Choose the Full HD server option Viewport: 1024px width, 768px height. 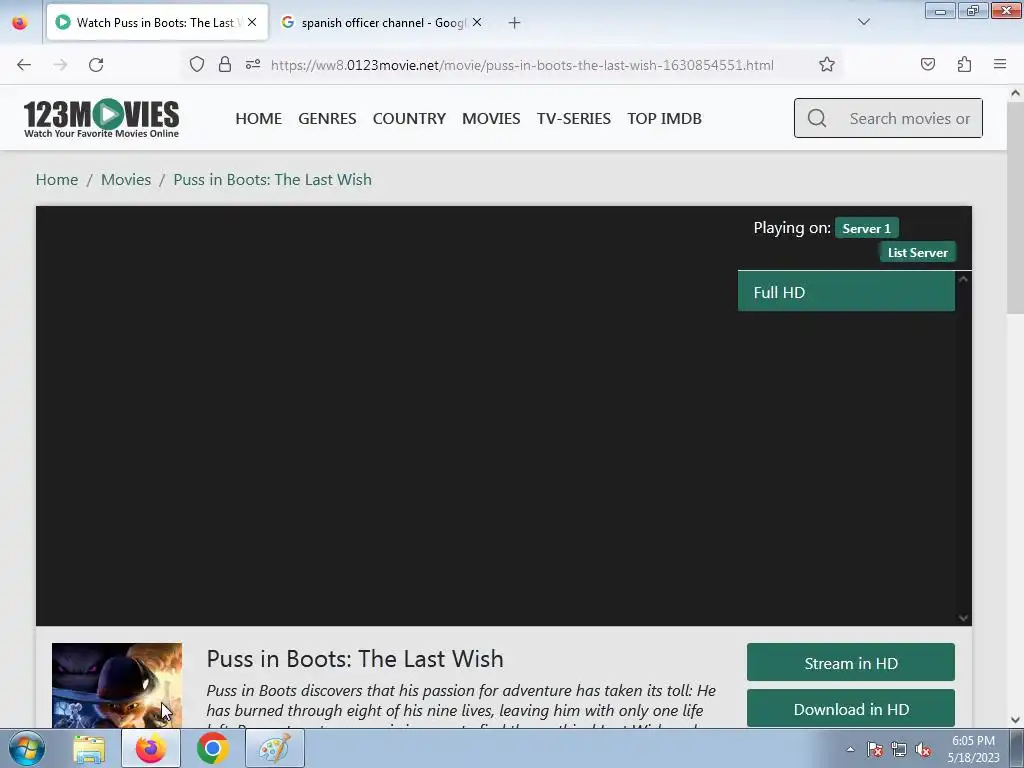(846, 292)
